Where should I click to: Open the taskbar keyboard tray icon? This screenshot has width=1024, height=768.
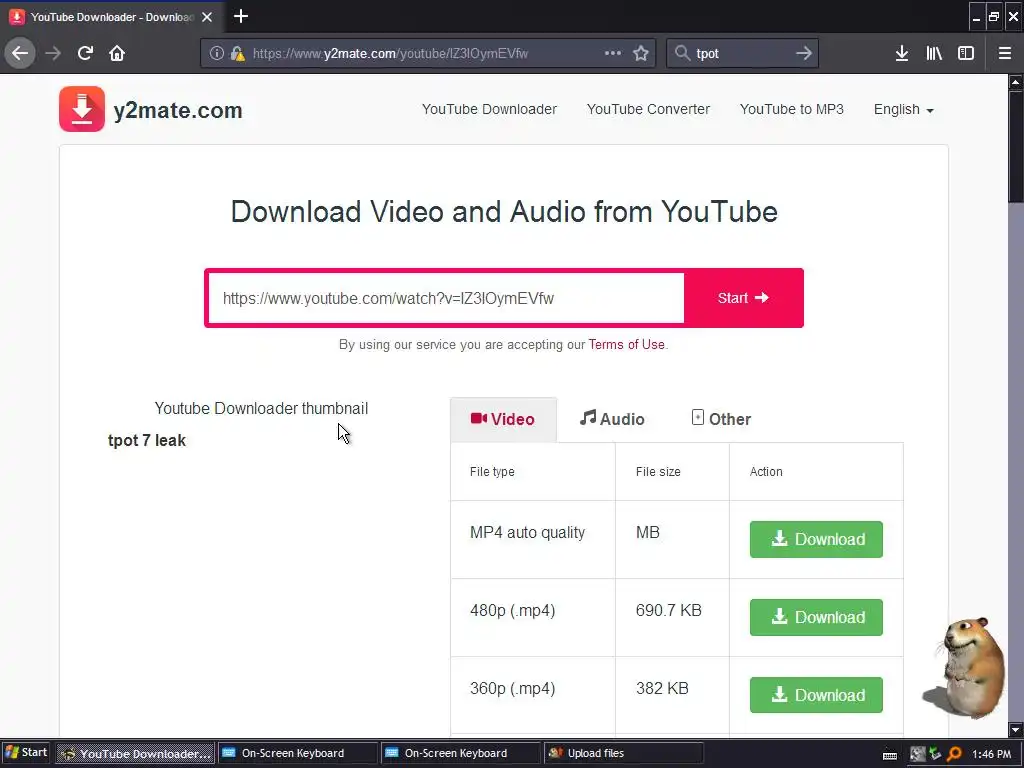(x=889, y=755)
